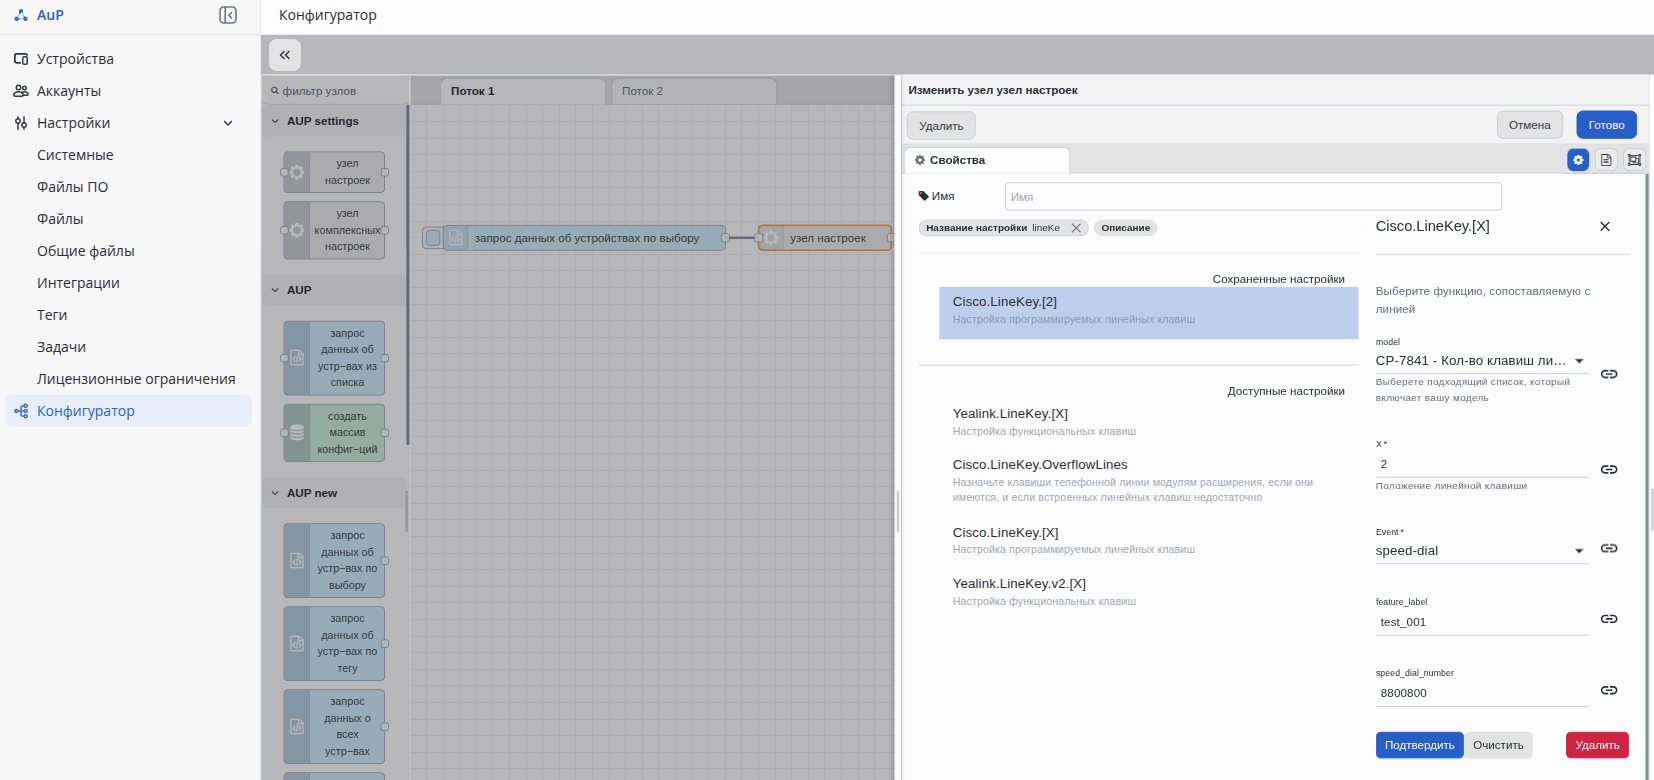Open node properties via the blue gear icon
Screen dimensions: 1654x780
point(1578,160)
